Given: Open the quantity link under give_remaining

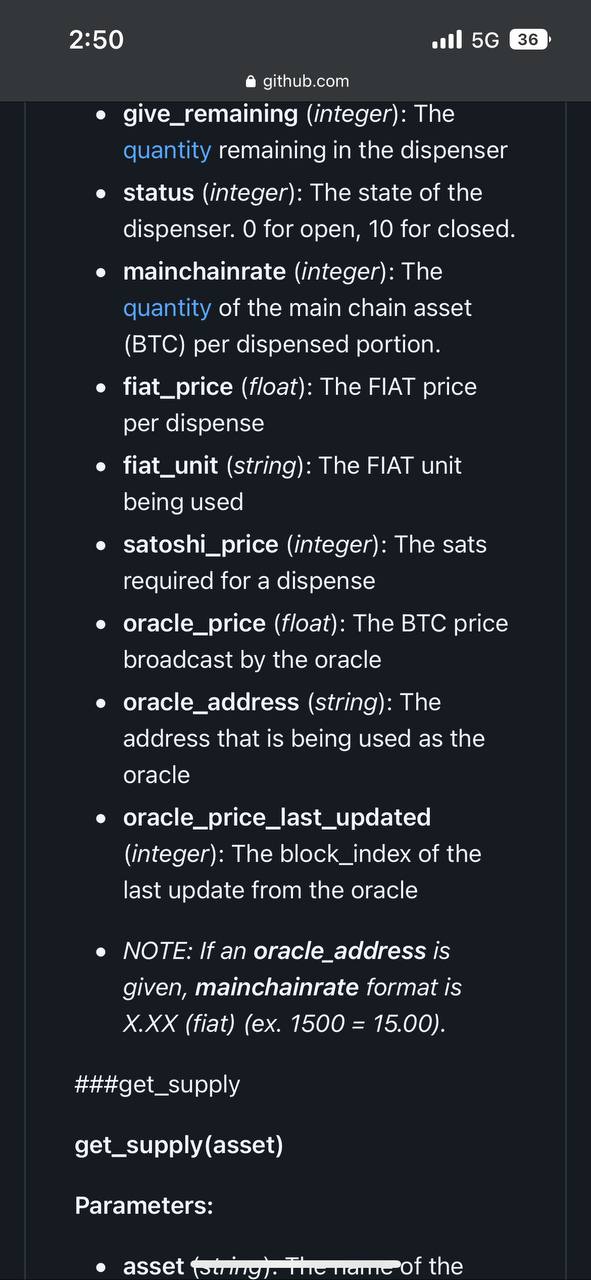Looking at the screenshot, I should click(x=167, y=151).
